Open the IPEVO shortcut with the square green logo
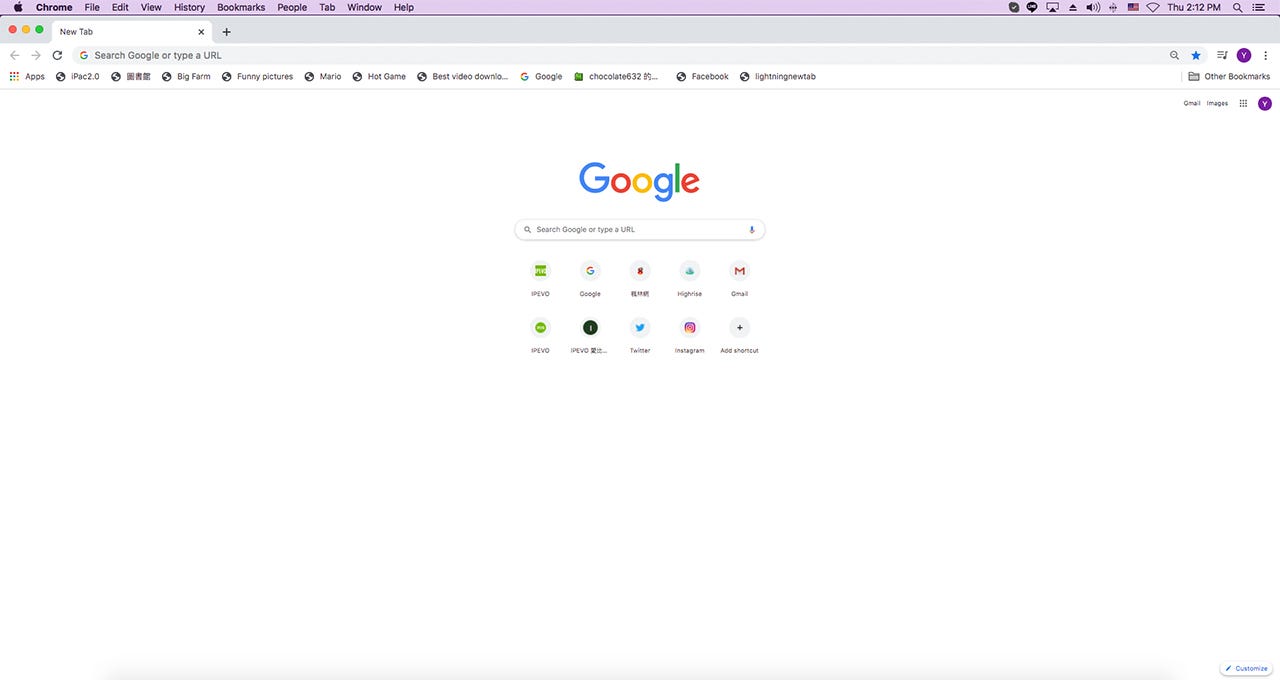The image size is (1280, 680). coord(540,278)
